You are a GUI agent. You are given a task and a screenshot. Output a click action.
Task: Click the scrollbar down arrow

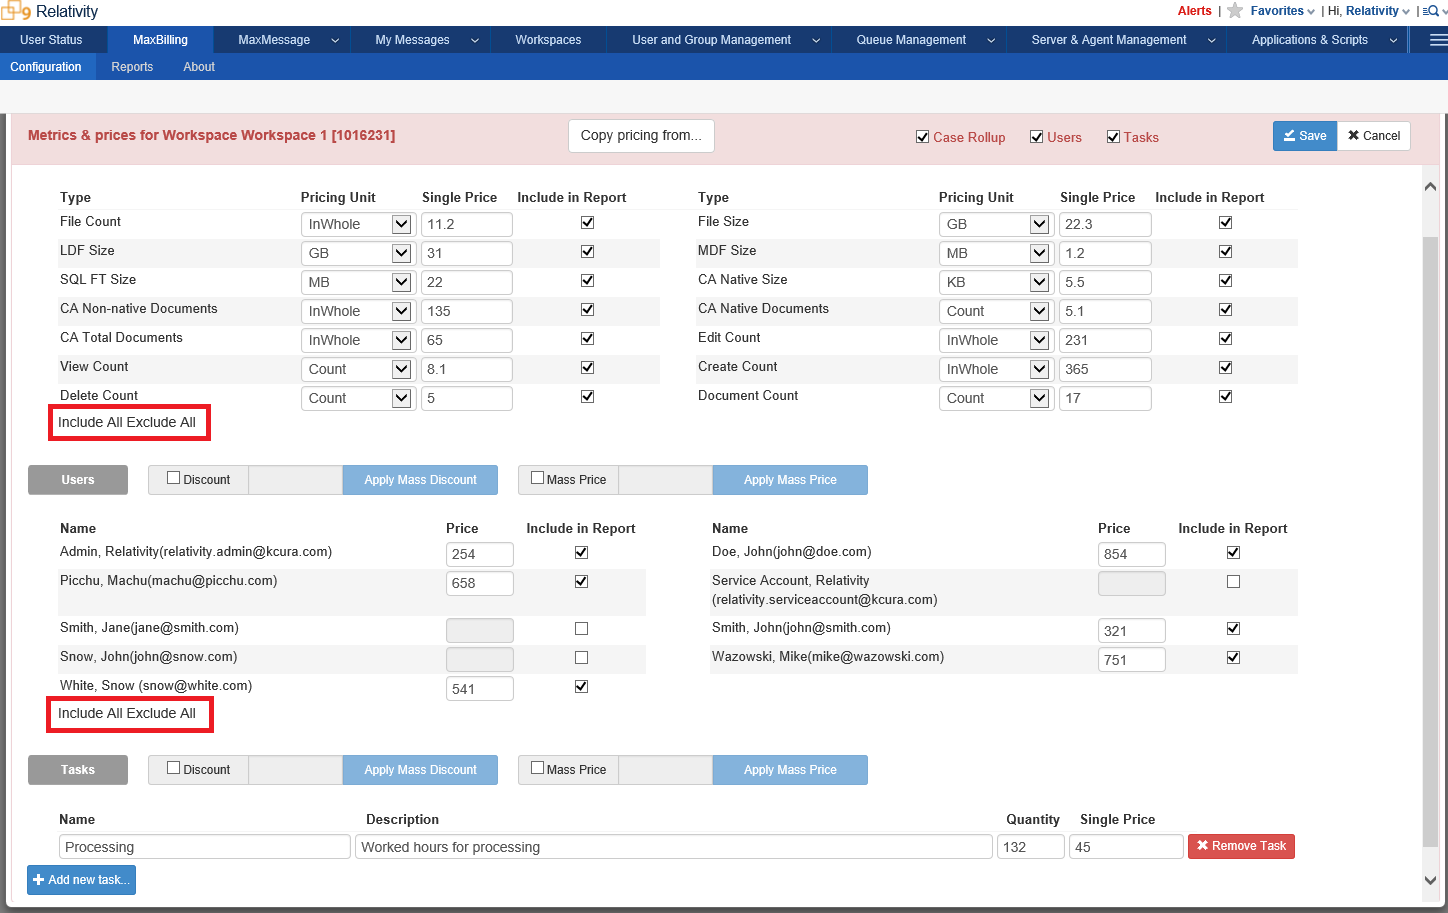tap(1430, 880)
